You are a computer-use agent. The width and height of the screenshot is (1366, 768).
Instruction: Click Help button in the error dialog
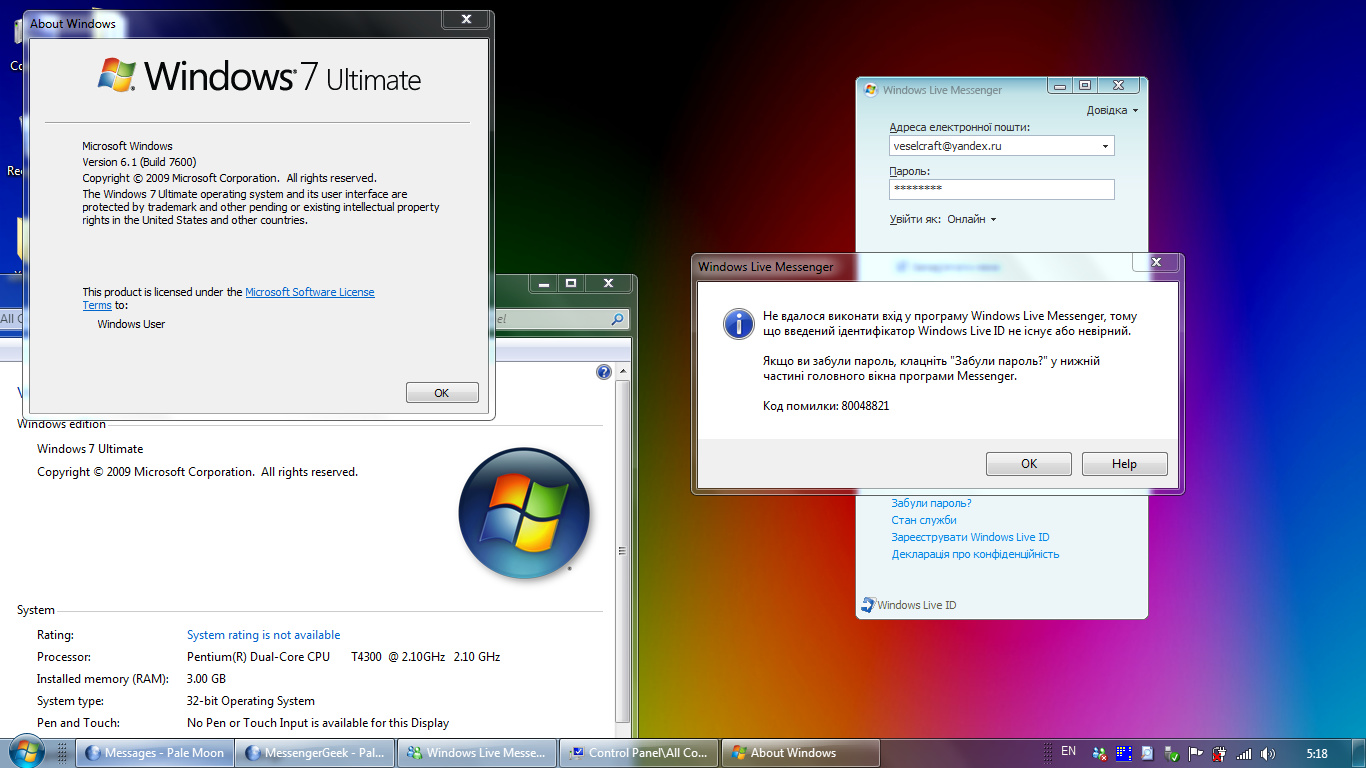tap(1124, 464)
